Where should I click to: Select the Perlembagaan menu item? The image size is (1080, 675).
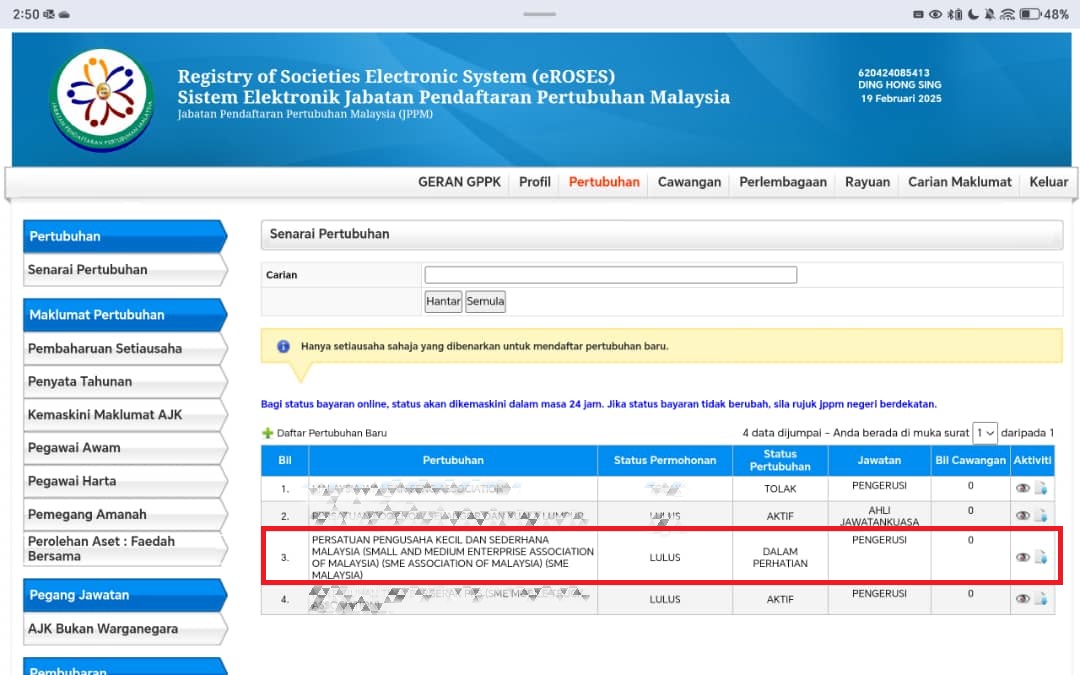(x=782, y=182)
